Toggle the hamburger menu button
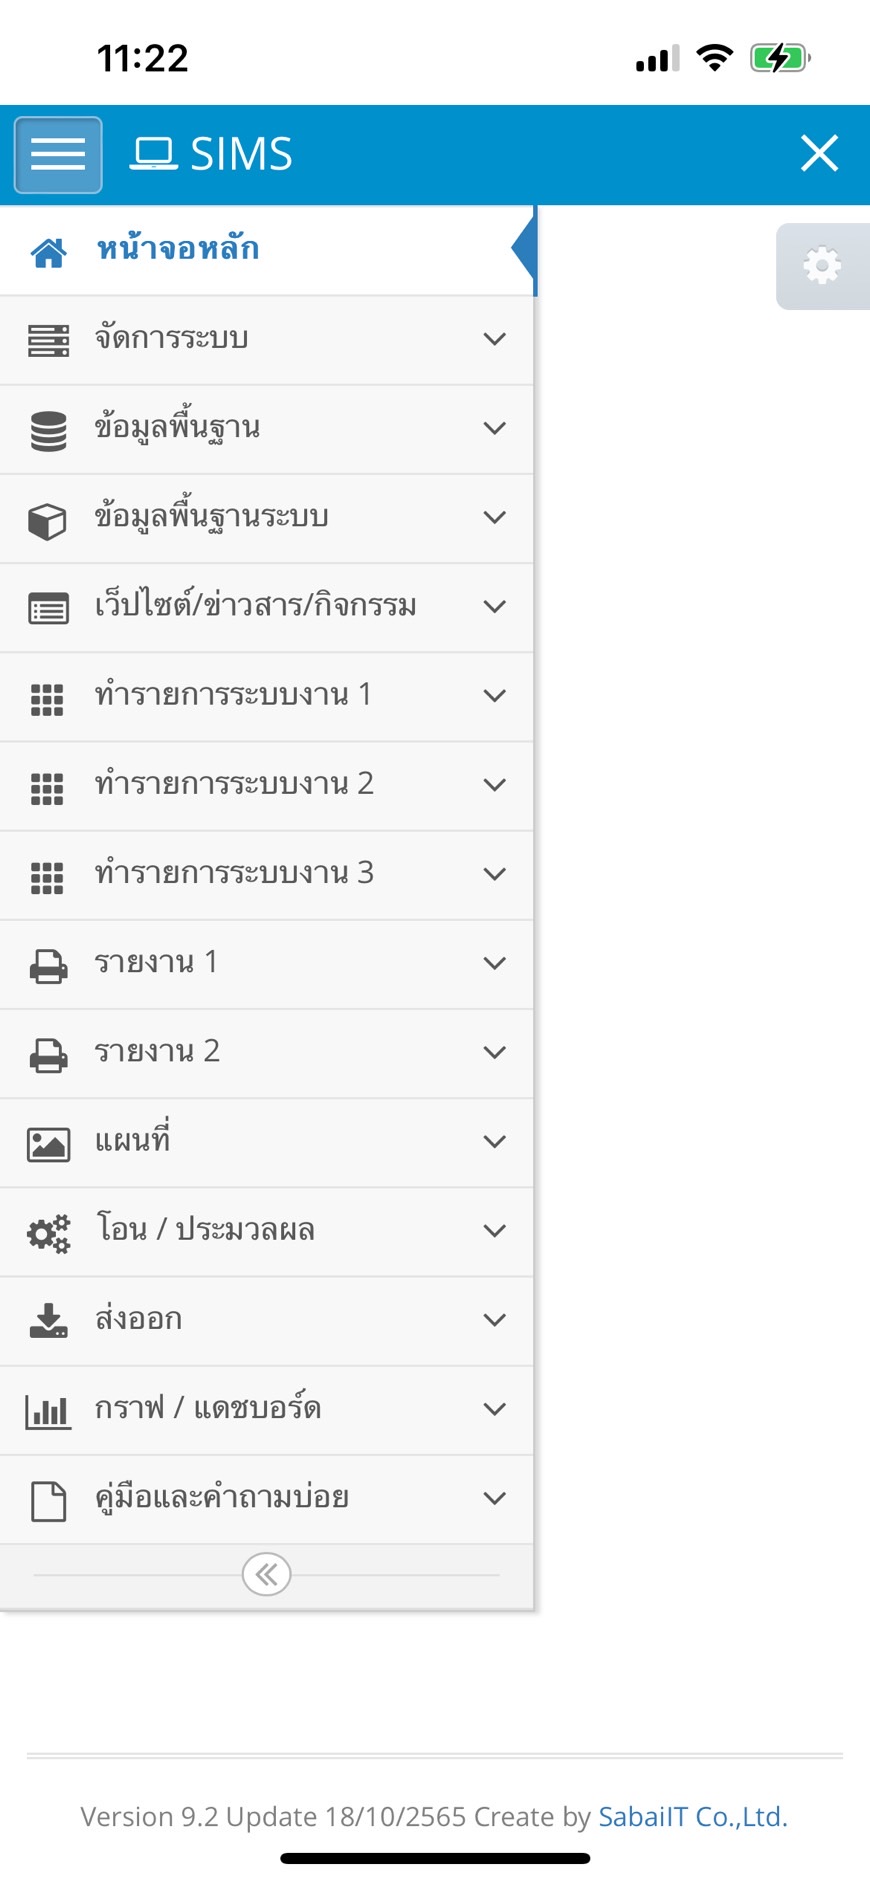 tap(58, 155)
